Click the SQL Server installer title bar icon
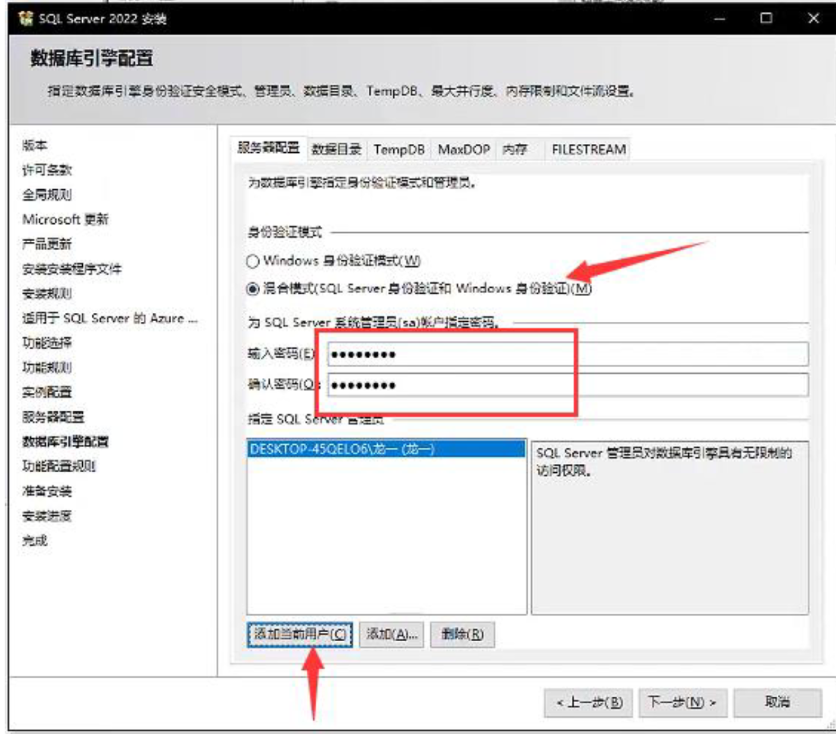Image resolution: width=836 pixels, height=734 pixels. pyautogui.click(x=25, y=18)
